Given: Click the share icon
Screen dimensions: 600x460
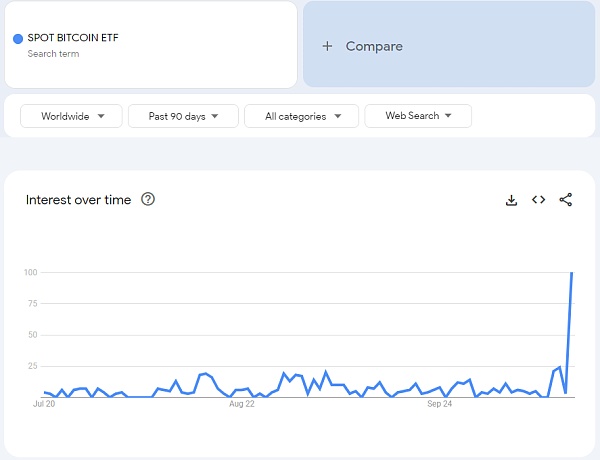Looking at the screenshot, I should [566, 200].
